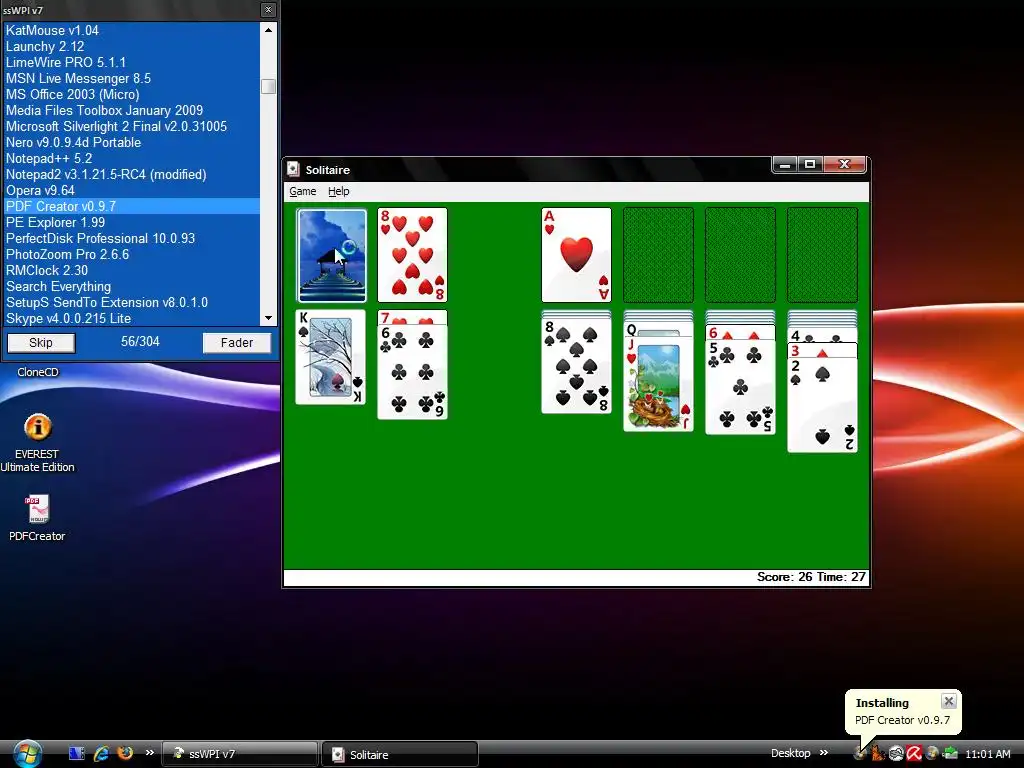This screenshot has width=1024, height=768.
Task: Open the Windows Start orb
Action: (27, 754)
